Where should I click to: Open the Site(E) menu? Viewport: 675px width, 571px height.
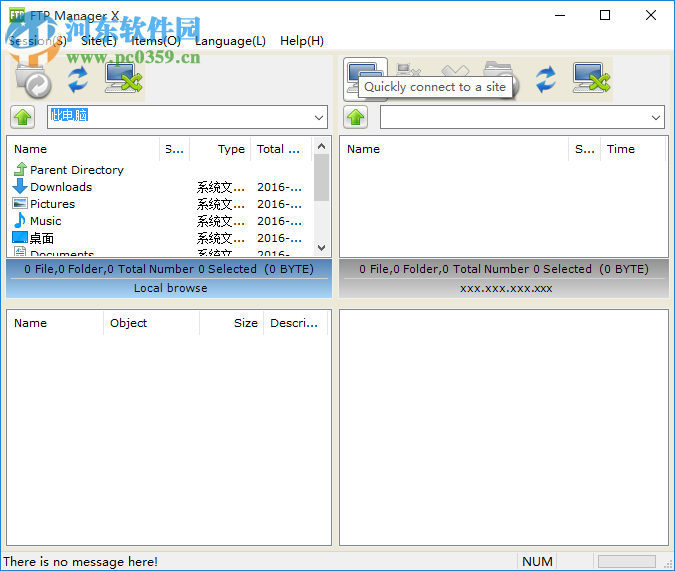click(x=99, y=41)
